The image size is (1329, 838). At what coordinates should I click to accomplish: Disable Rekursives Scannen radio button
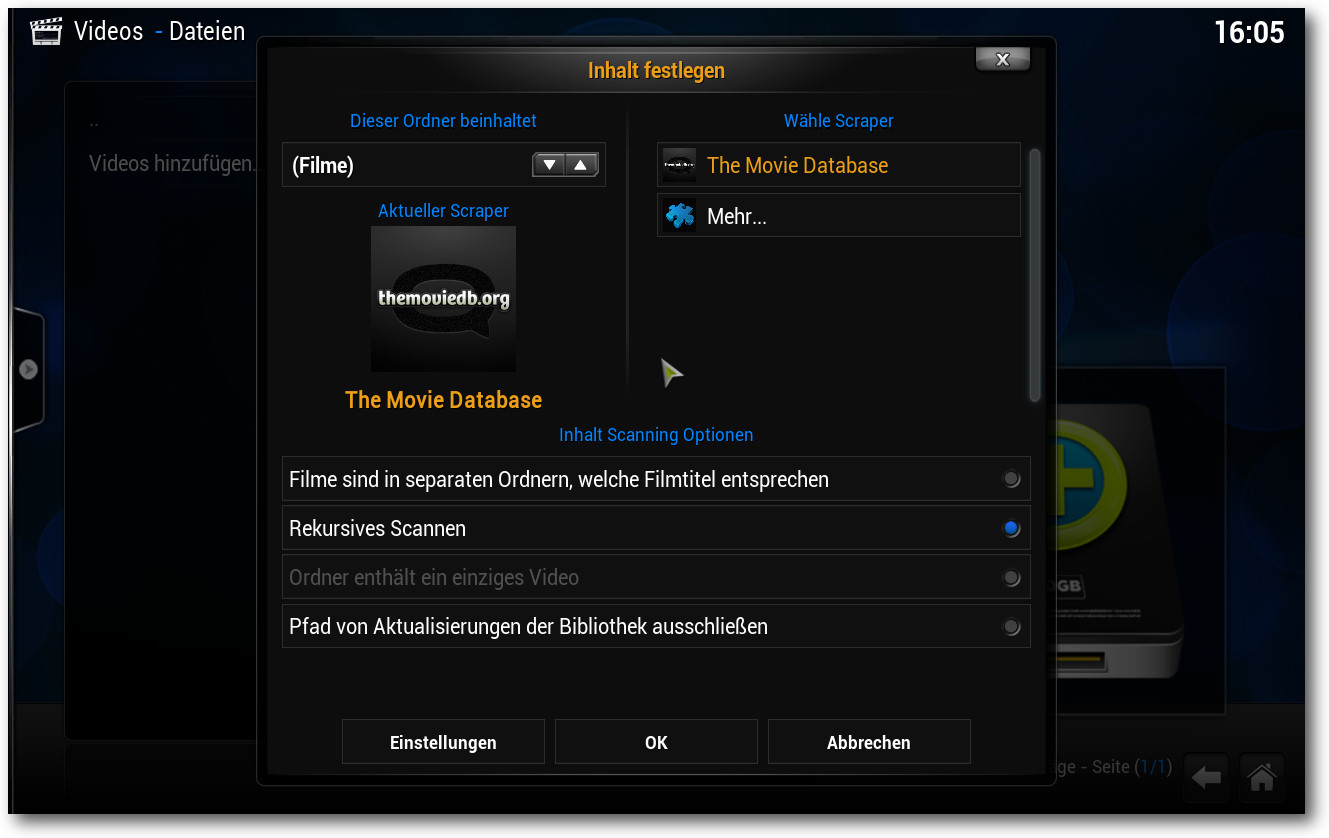coord(1011,528)
